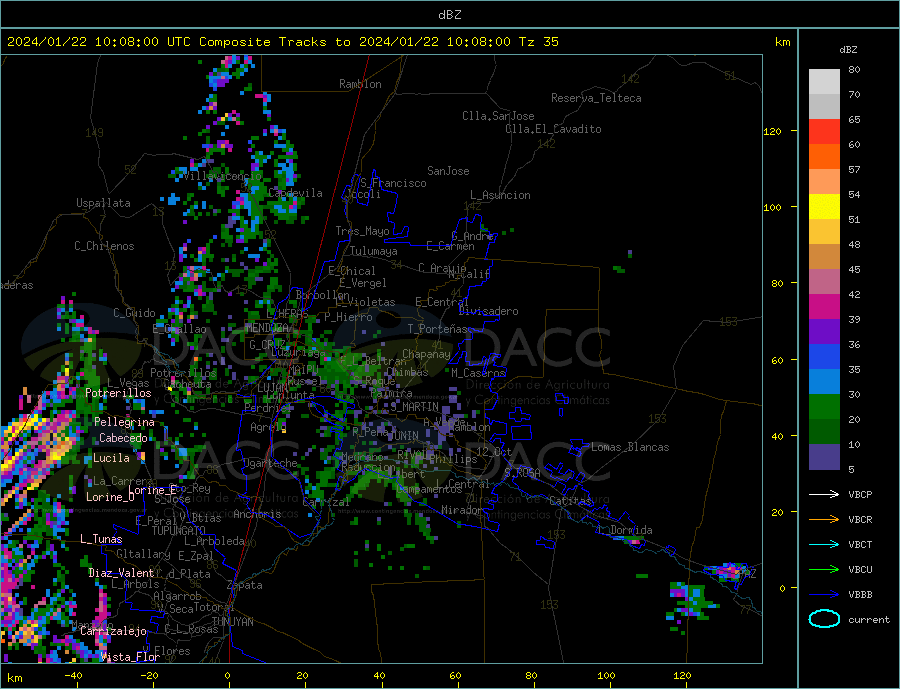Click the VBCP legend label

tap(860, 494)
